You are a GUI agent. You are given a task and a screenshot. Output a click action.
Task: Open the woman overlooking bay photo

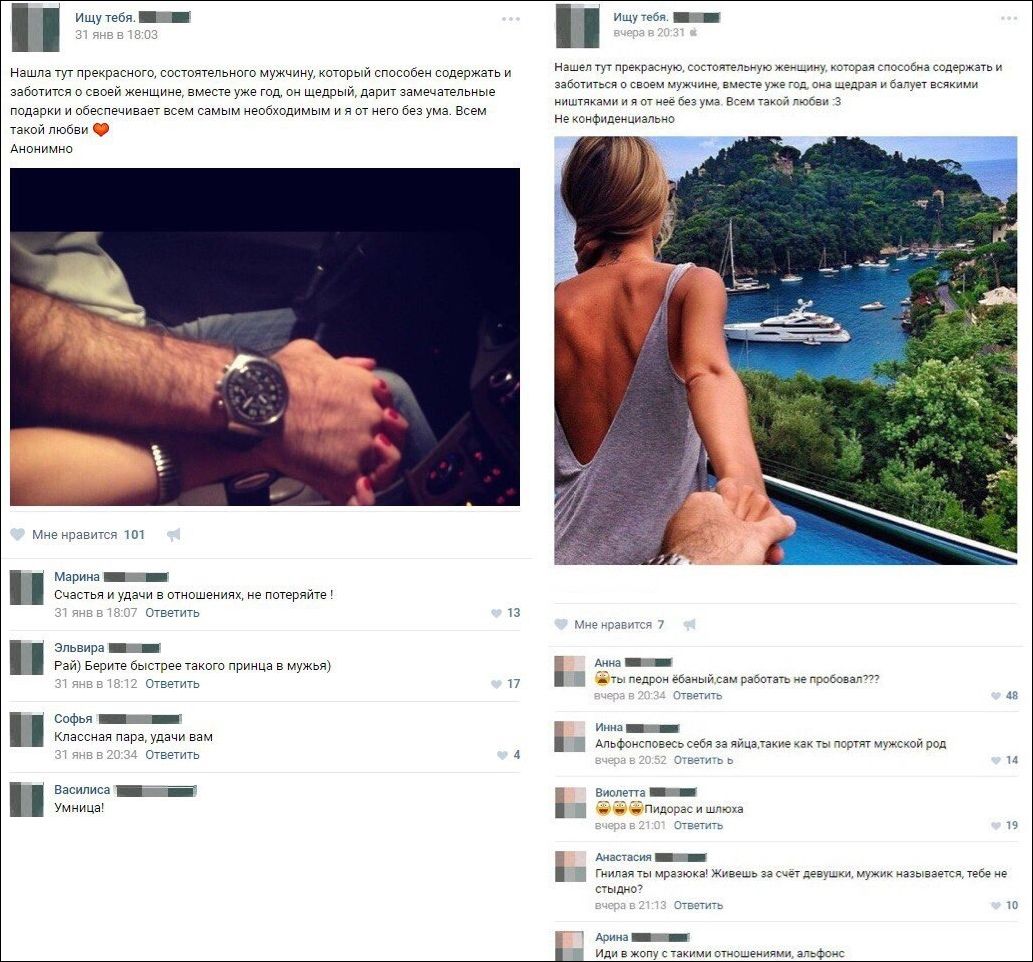click(785, 351)
